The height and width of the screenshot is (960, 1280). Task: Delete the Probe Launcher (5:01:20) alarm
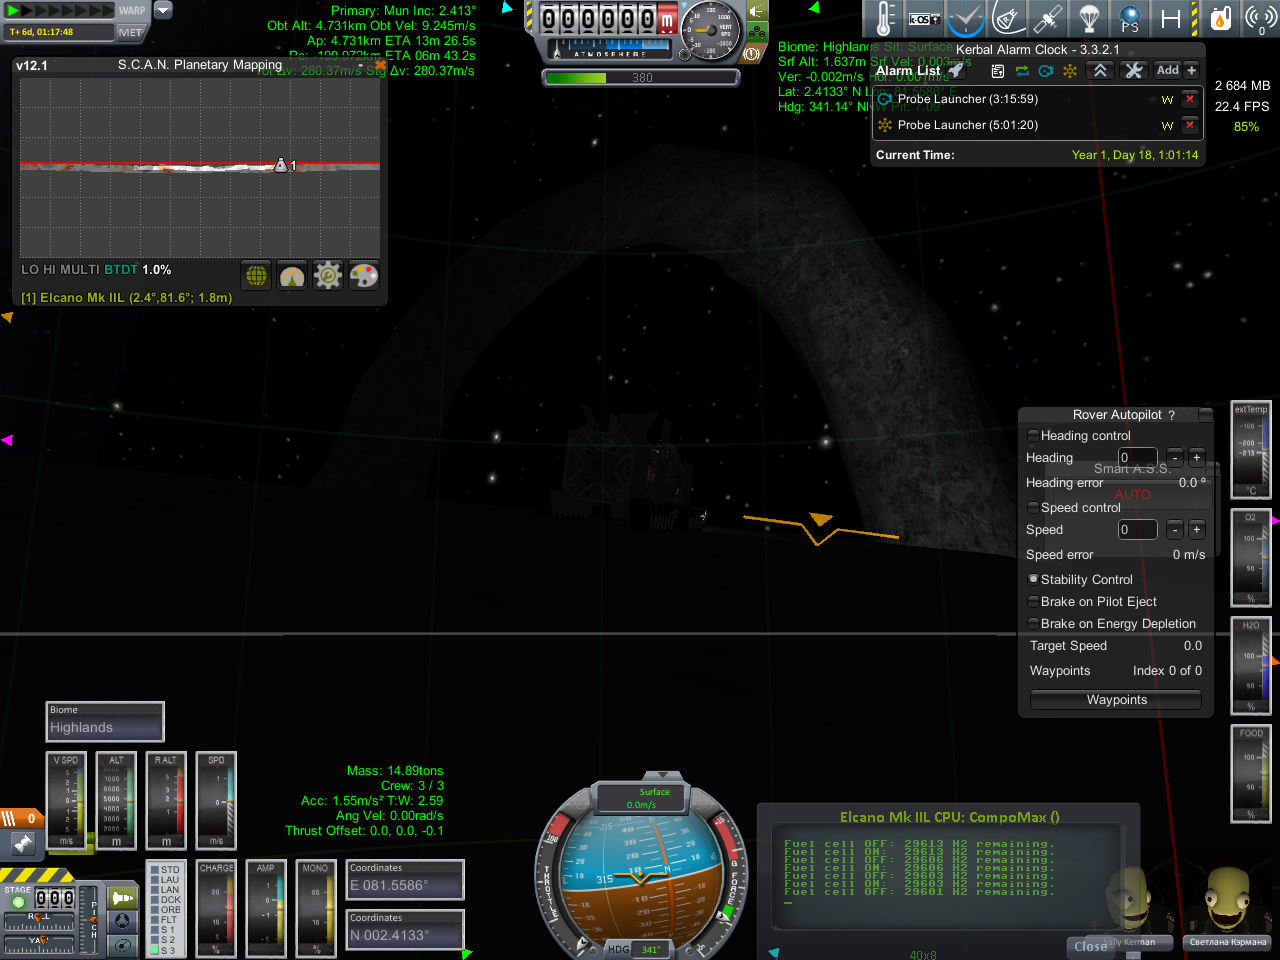[1190, 125]
